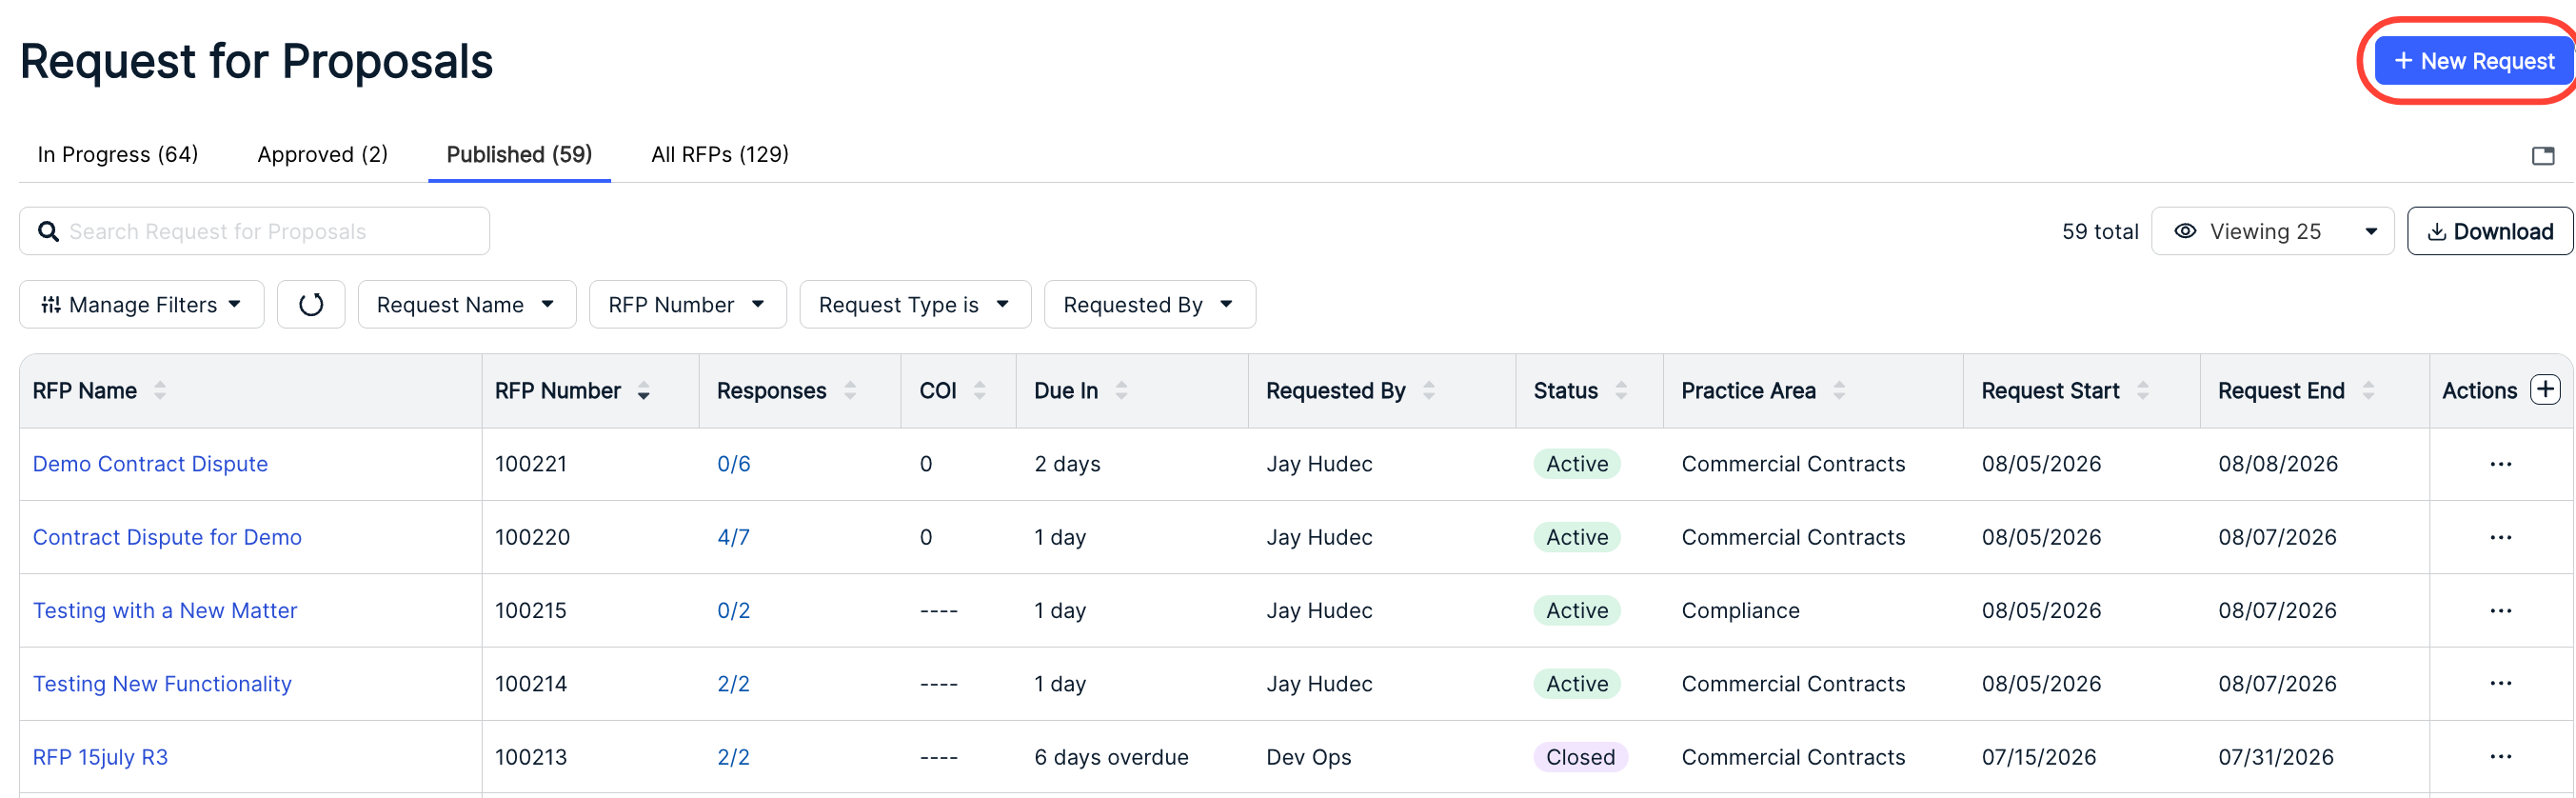Sort by COI column

click(x=980, y=391)
